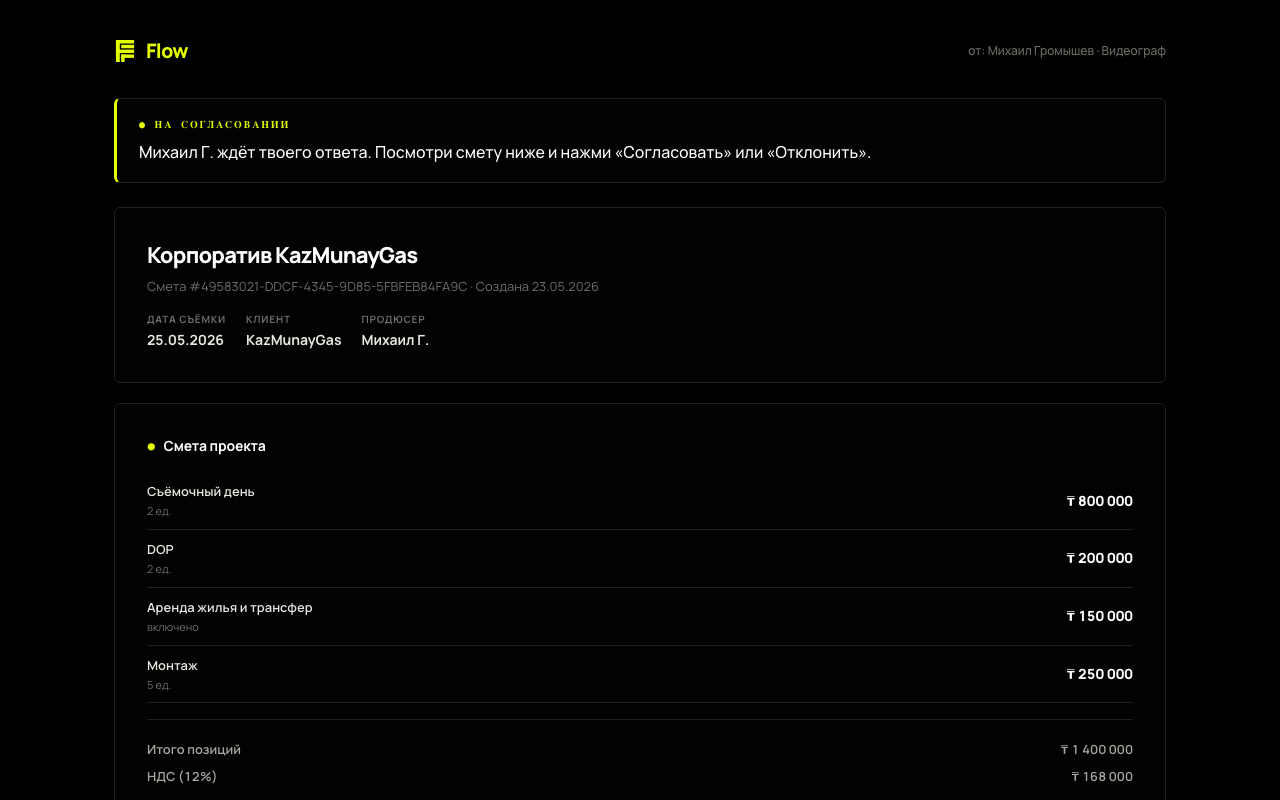The width and height of the screenshot is (1280, 800).
Task: Click the amount '₸ 800 000'
Action: pos(1100,501)
